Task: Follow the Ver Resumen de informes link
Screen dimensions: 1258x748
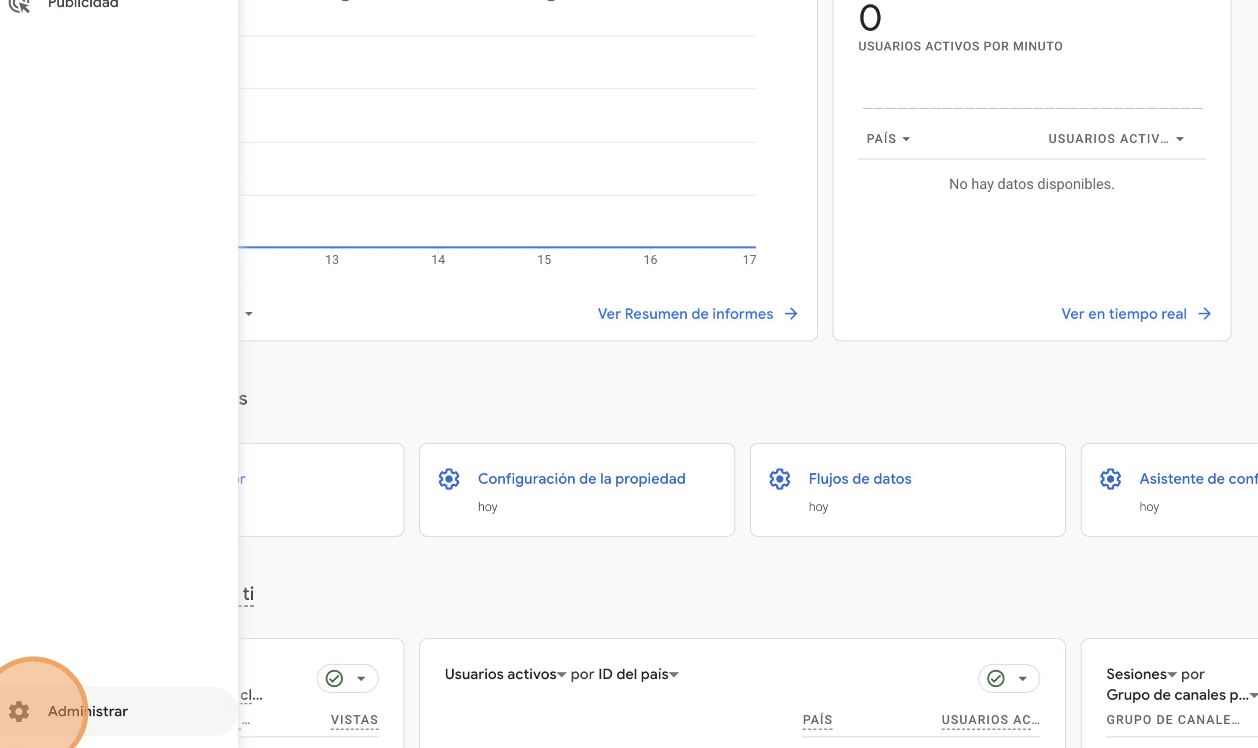Action: pos(698,314)
